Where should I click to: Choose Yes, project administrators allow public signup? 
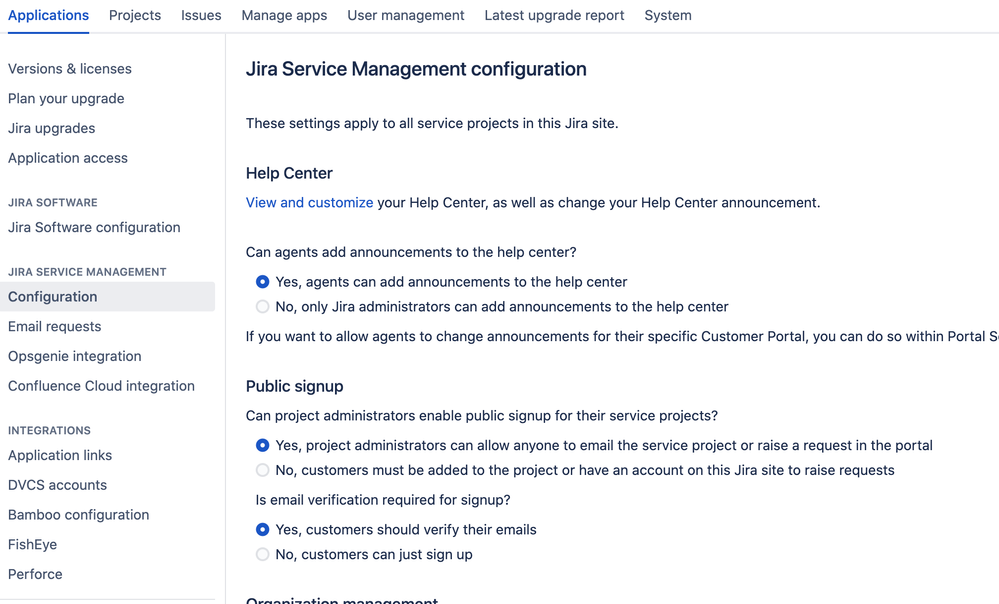point(262,445)
